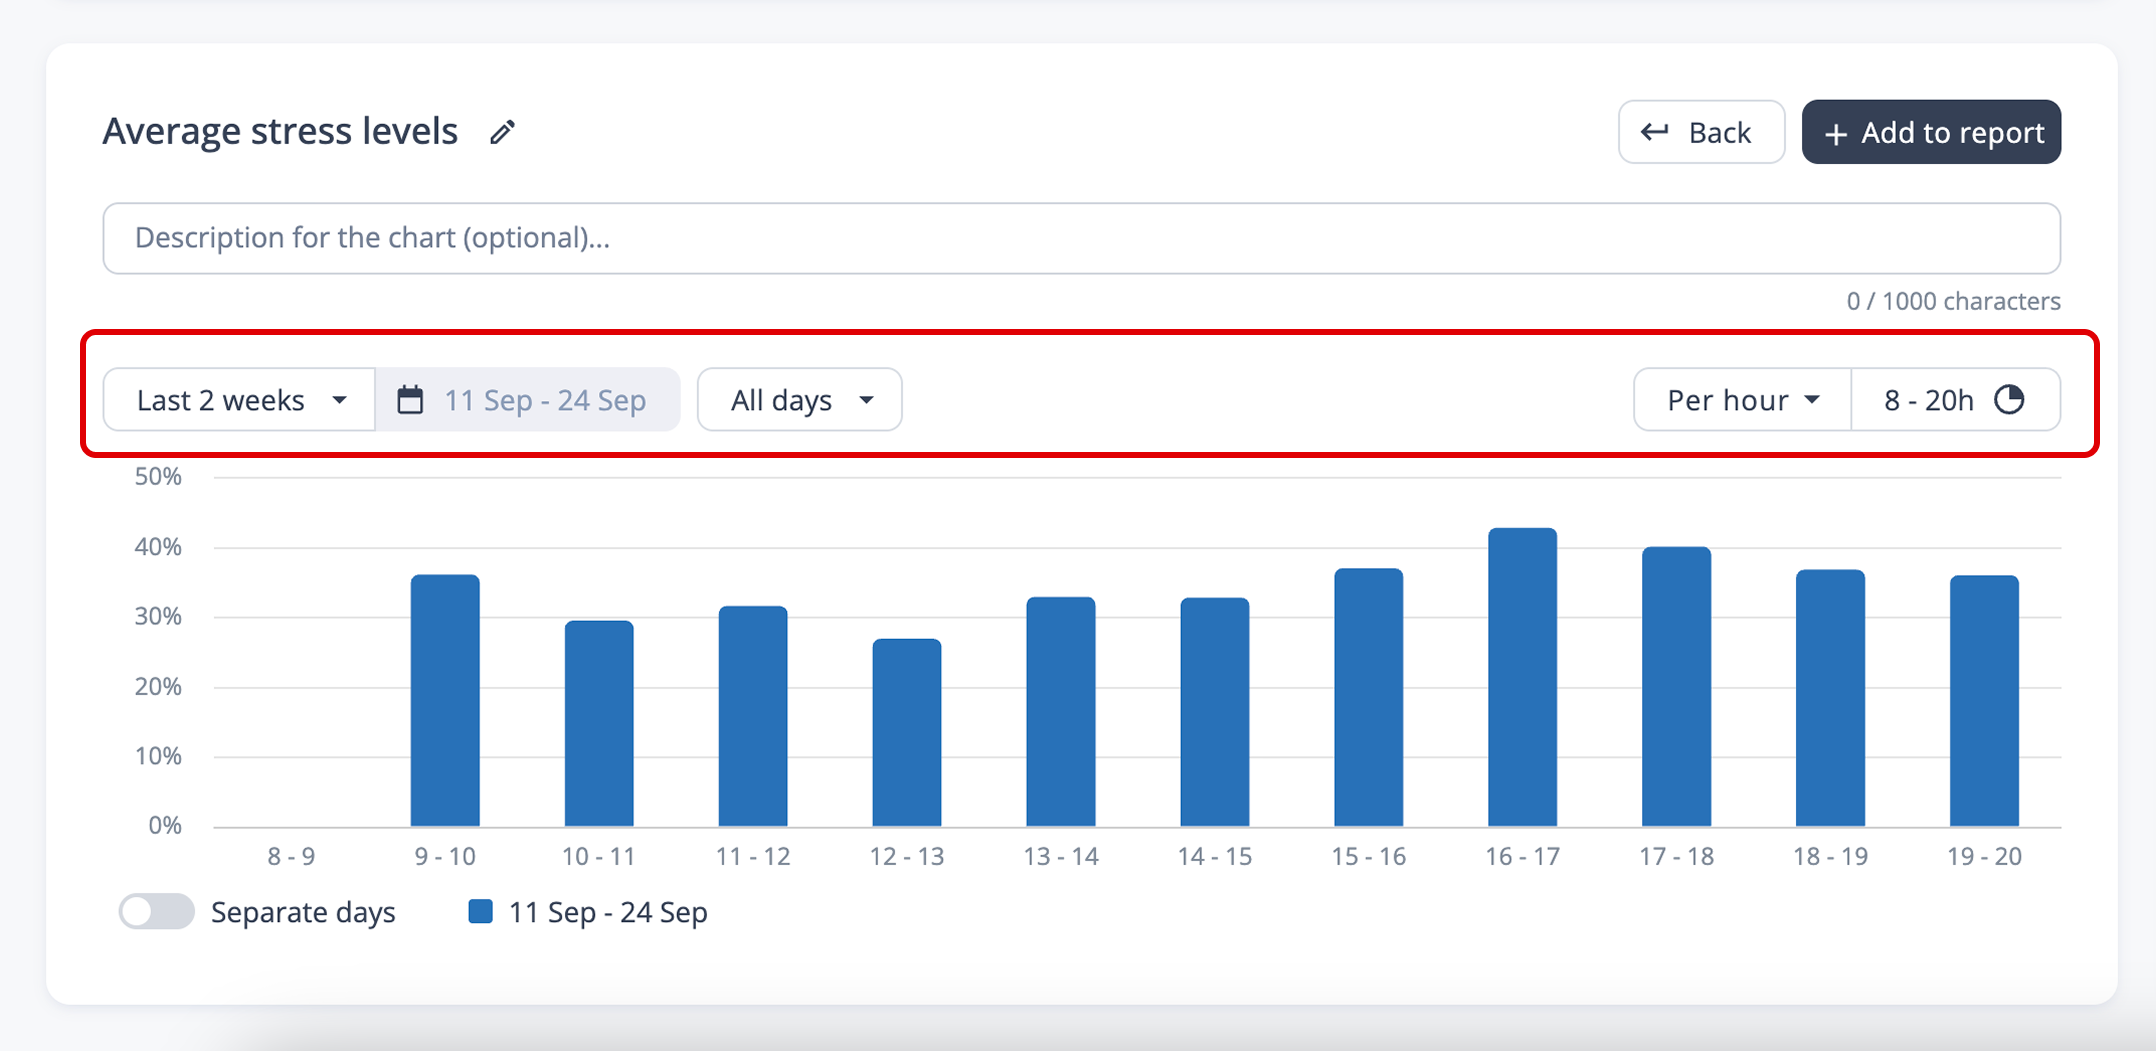Click the Average stress levels title
This screenshot has width=2156, height=1051.
pos(280,132)
